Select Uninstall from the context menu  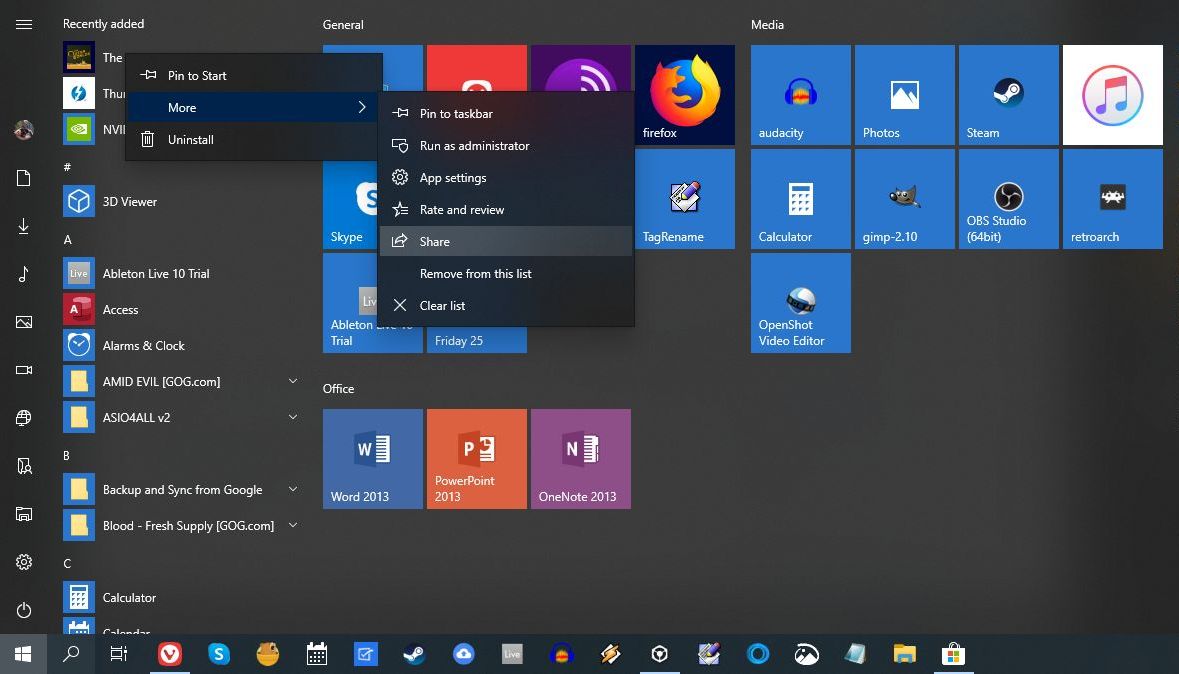pos(254,139)
